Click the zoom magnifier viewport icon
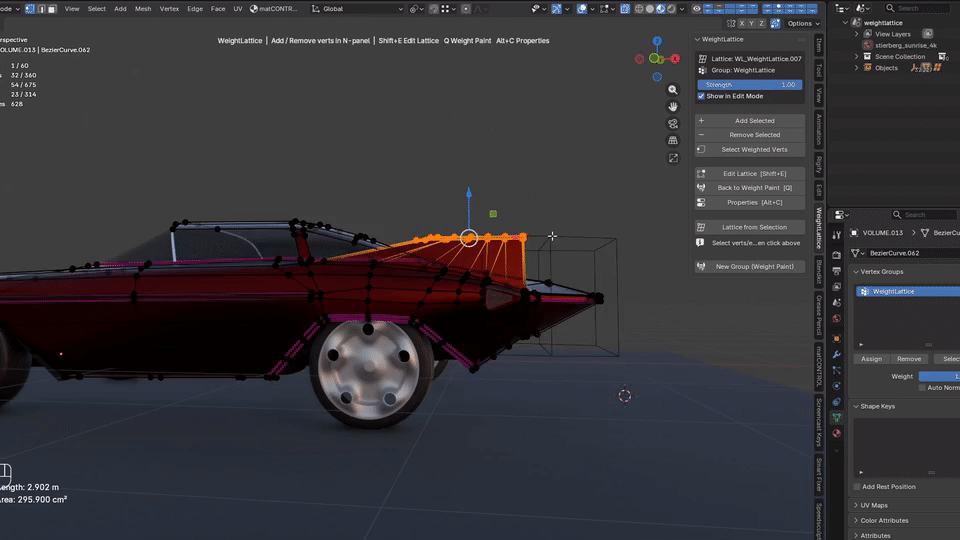 click(673, 90)
